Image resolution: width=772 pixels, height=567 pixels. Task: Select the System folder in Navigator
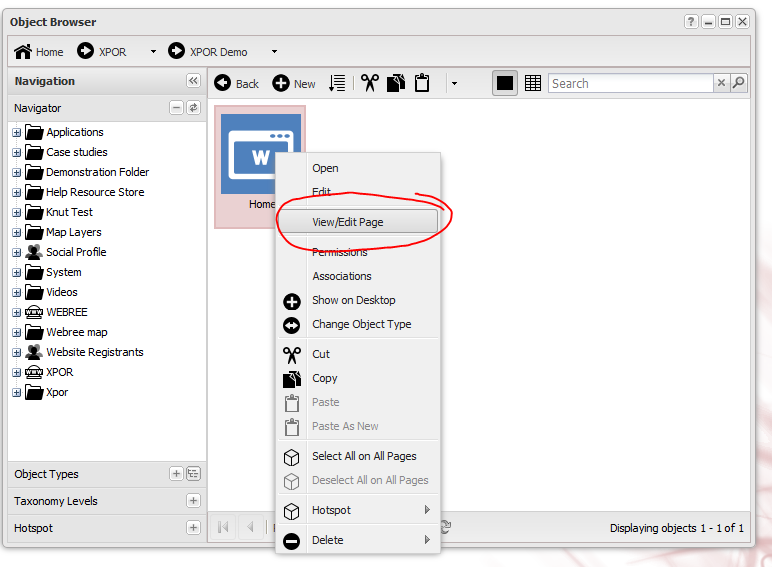[x=64, y=272]
